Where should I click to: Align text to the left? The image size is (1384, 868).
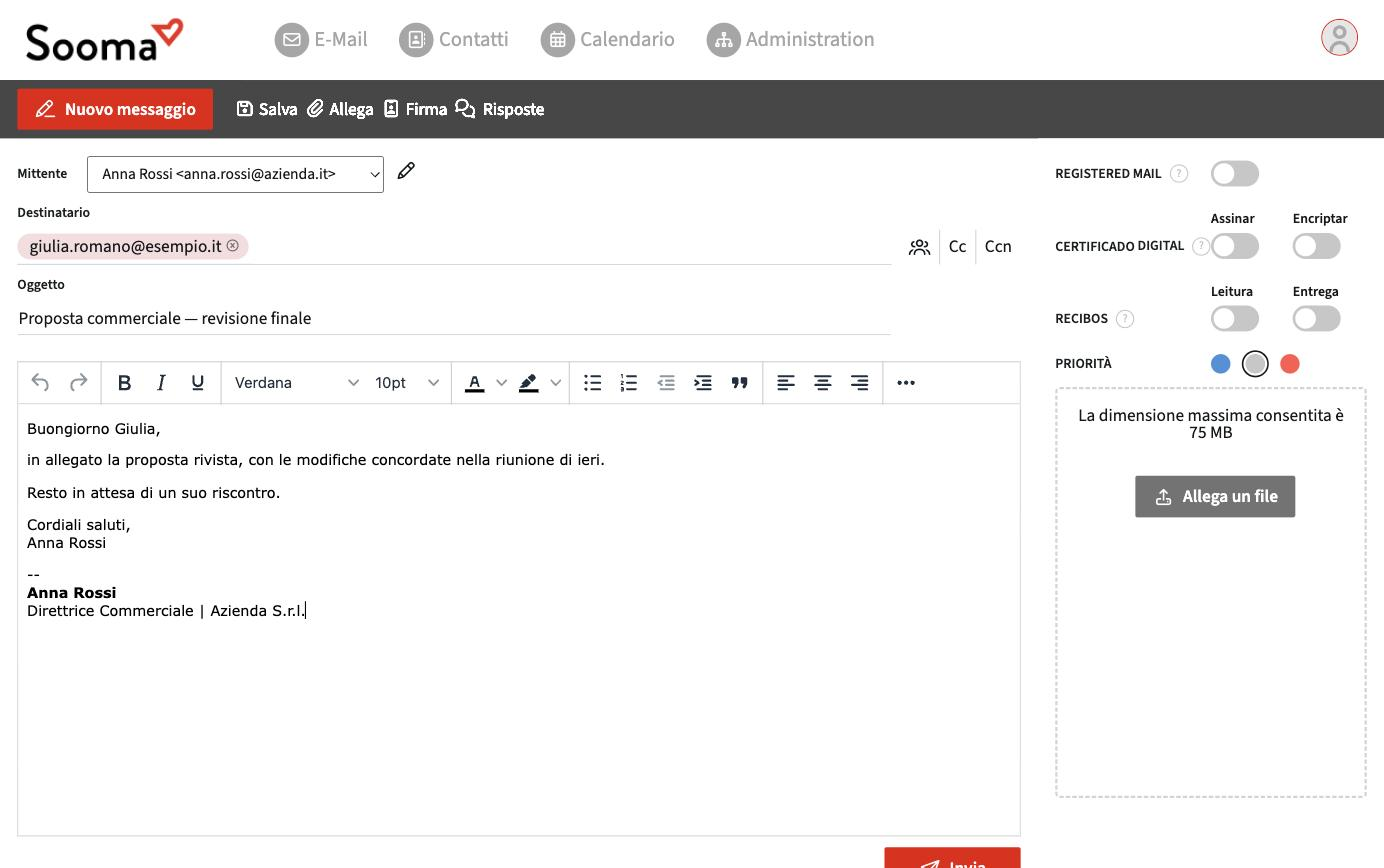pyautogui.click(x=786, y=383)
